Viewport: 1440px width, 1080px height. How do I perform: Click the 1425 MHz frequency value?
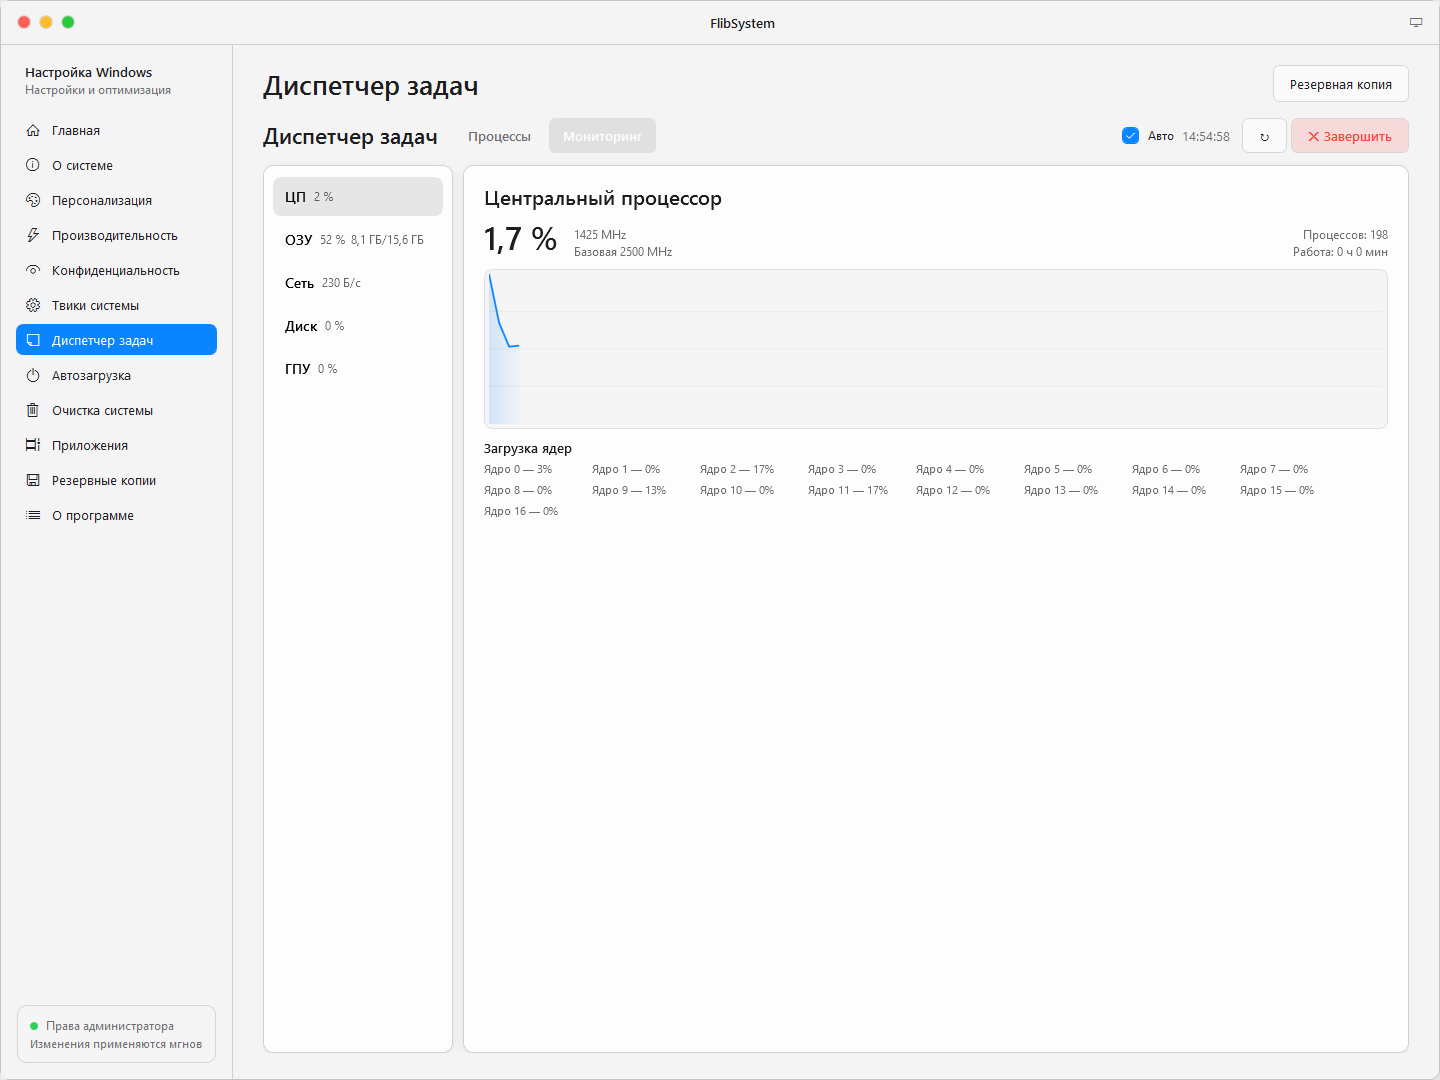(600, 235)
